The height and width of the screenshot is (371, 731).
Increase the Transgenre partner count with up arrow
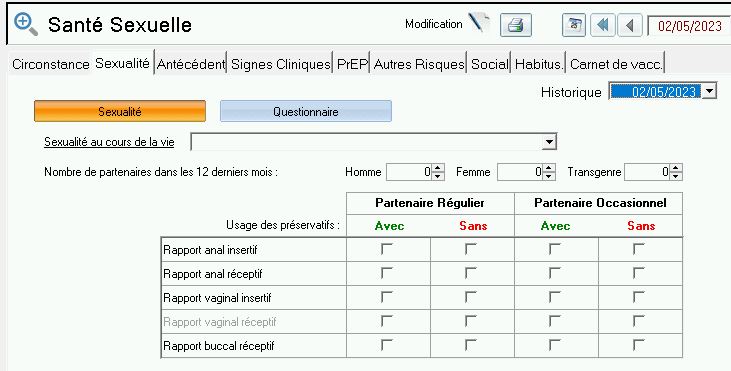(x=676, y=168)
